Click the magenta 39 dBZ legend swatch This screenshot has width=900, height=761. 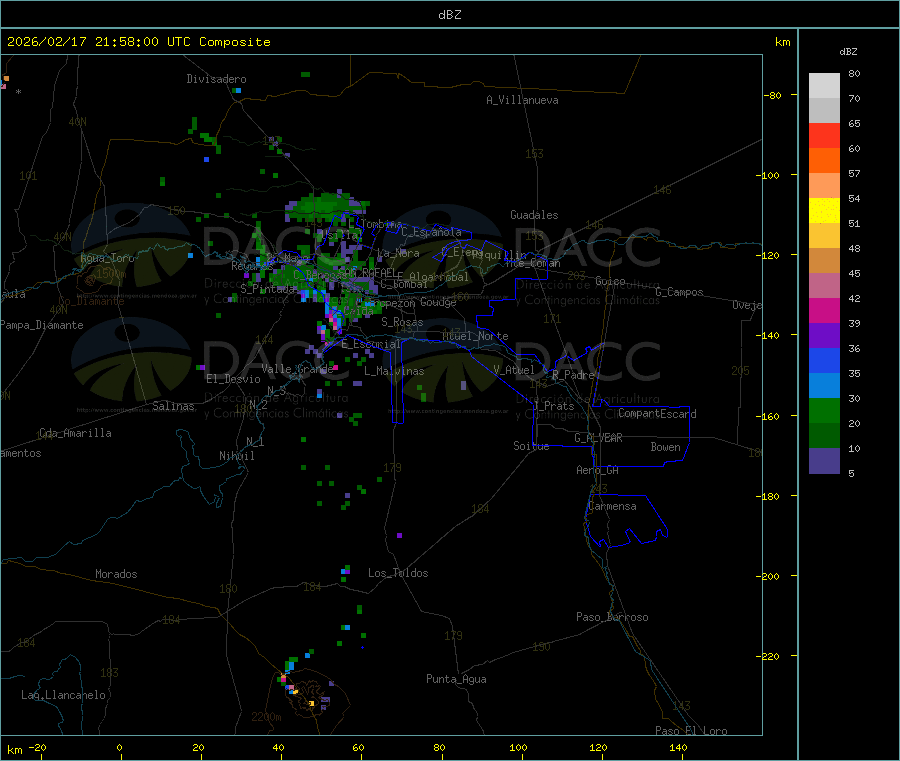tap(824, 310)
